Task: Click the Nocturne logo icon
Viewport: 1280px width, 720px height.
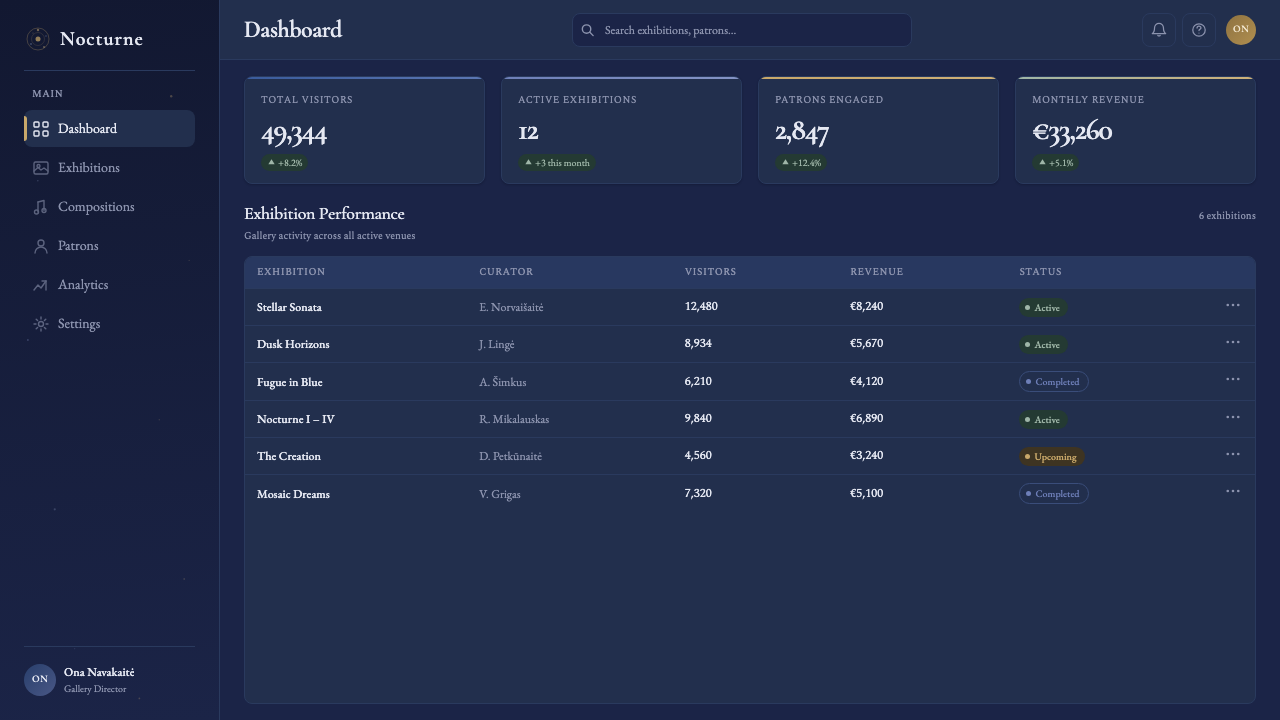Action: pyautogui.click(x=38, y=39)
